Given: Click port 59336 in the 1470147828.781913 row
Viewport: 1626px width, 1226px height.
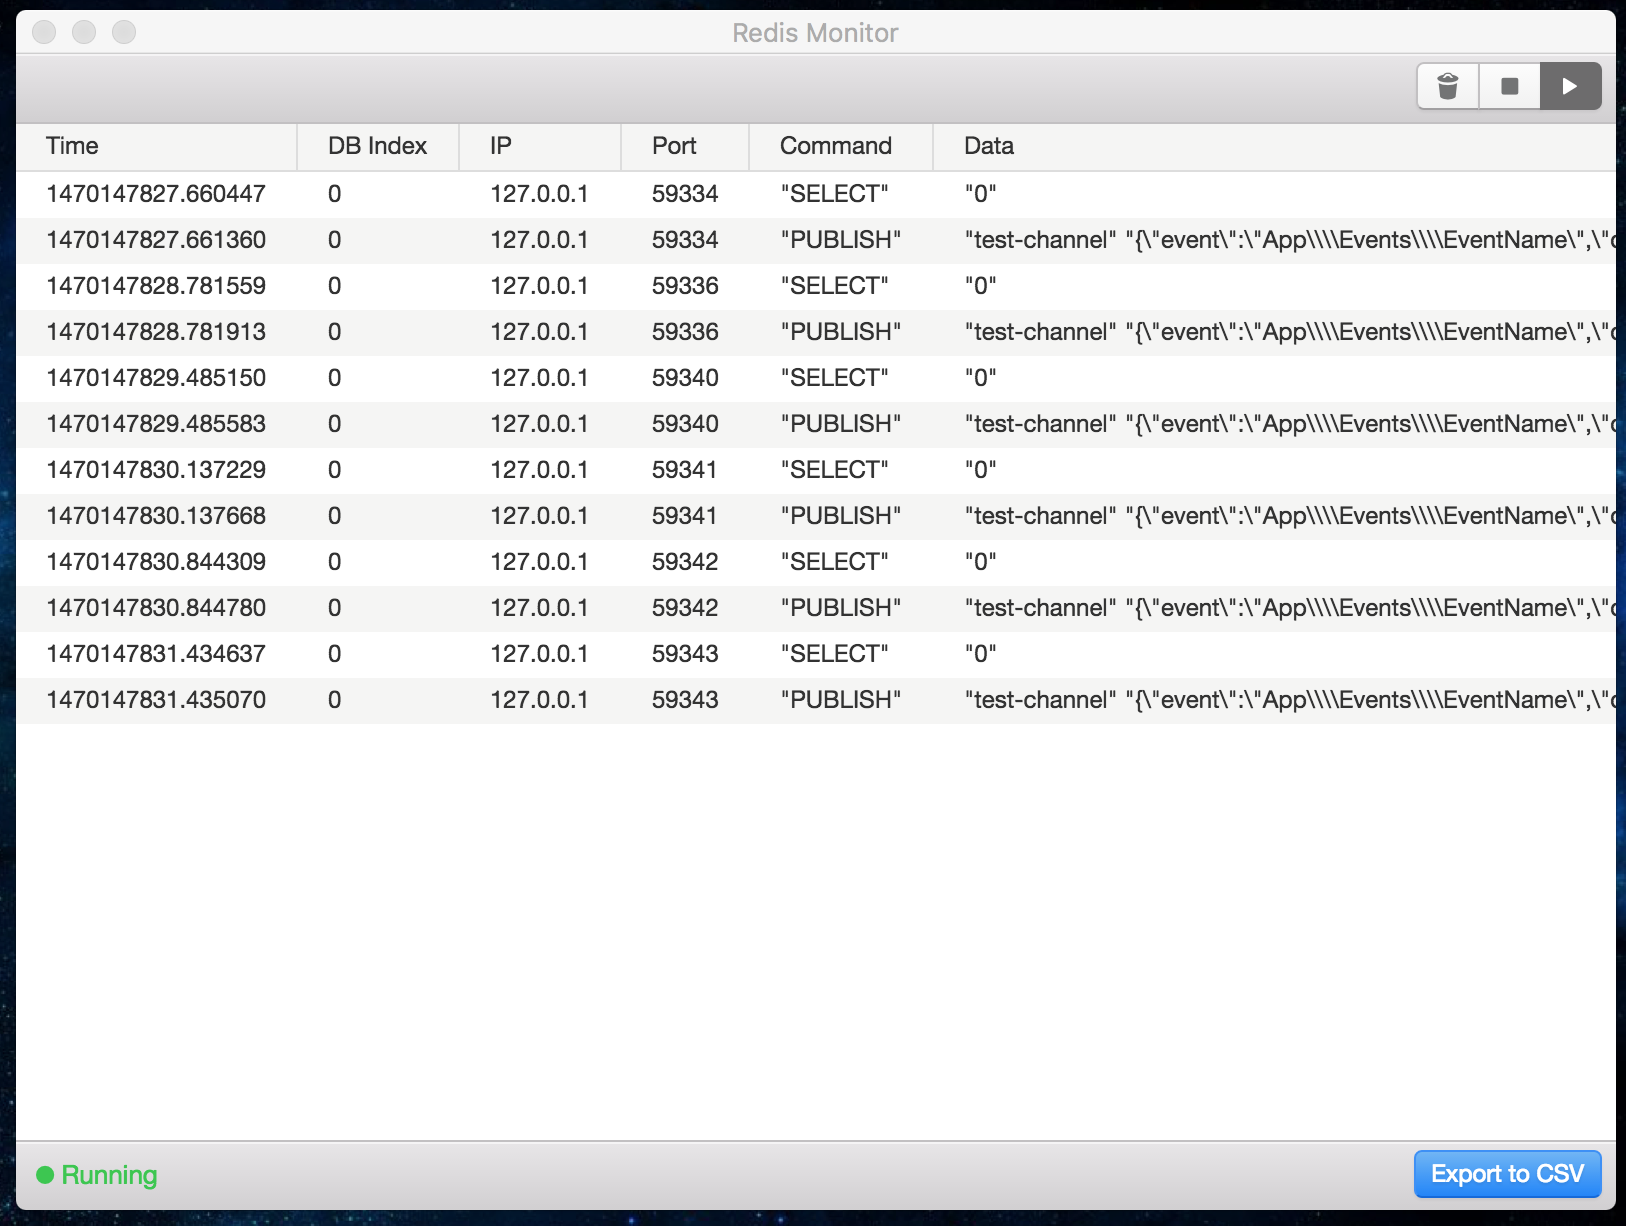Looking at the screenshot, I should point(685,332).
